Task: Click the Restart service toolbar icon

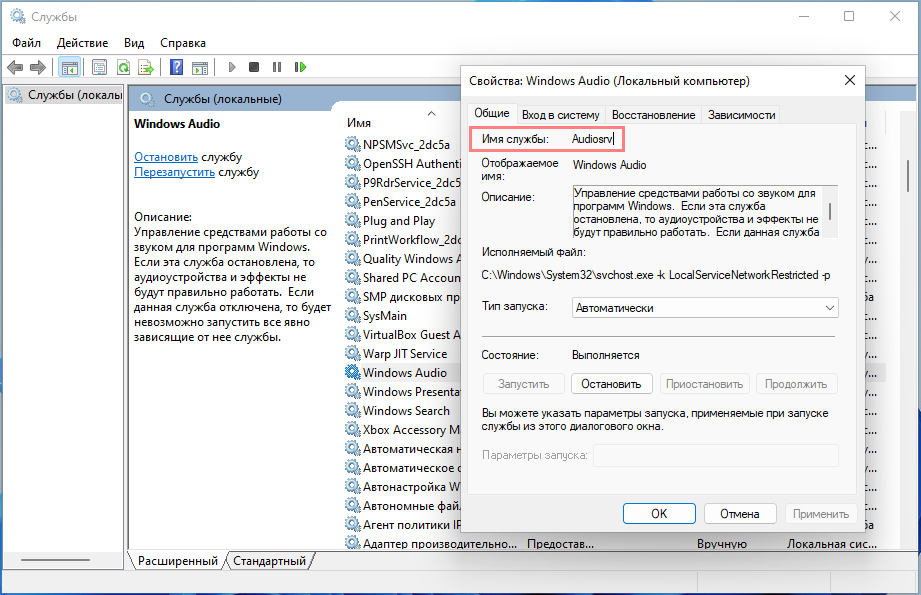Action: click(301, 68)
